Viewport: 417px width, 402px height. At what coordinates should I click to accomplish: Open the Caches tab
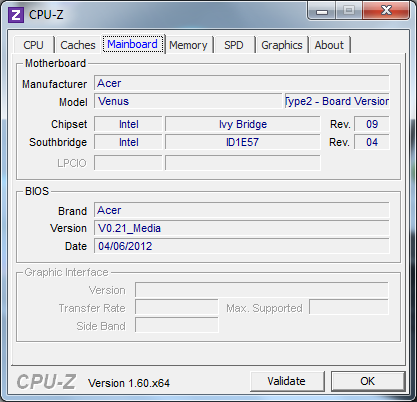[78, 45]
